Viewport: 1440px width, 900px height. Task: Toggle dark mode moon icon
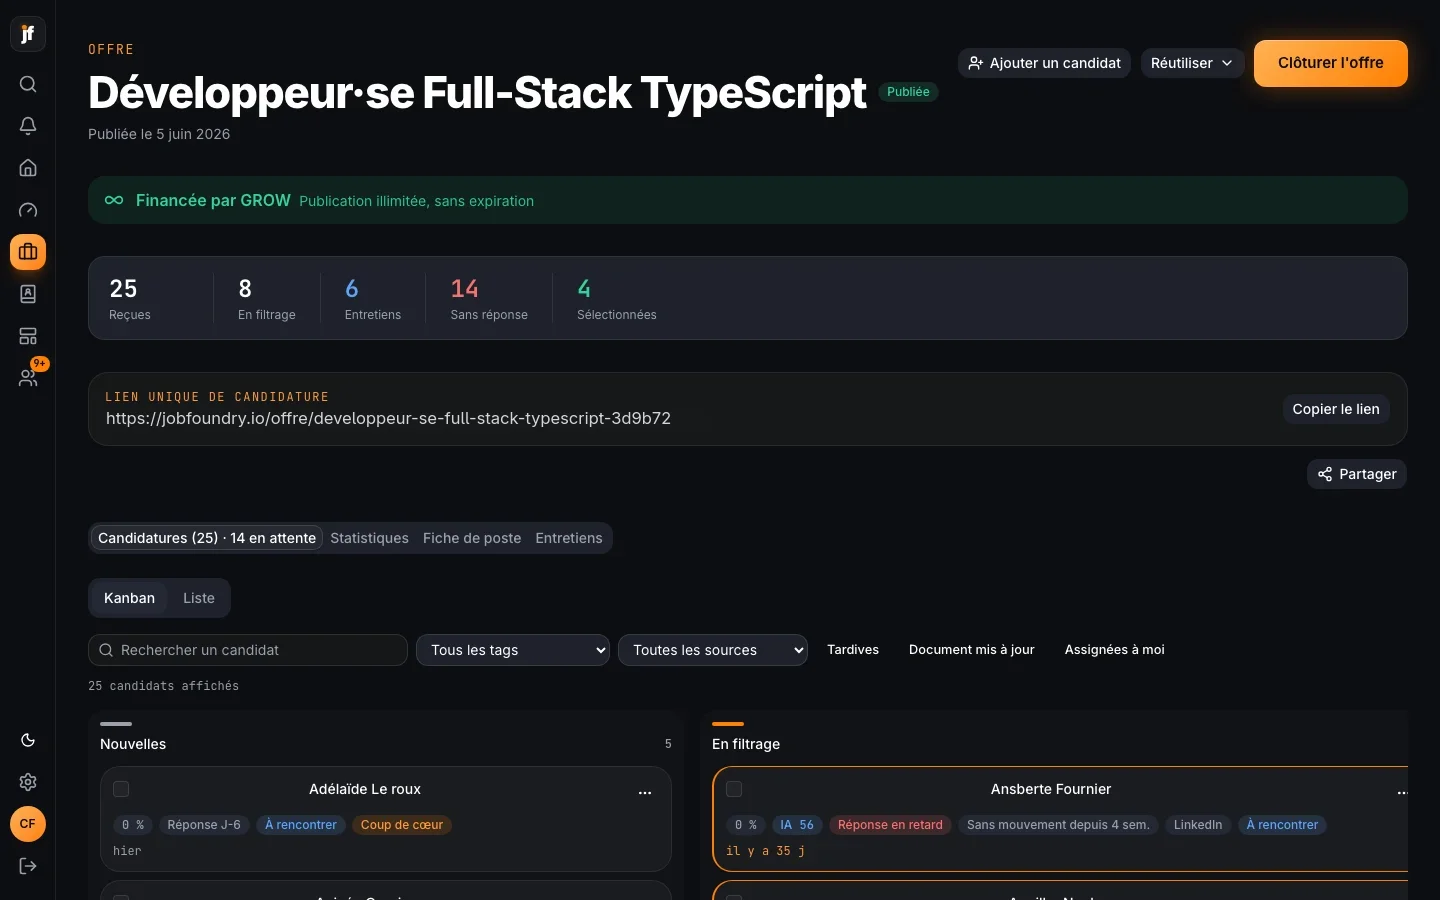tap(28, 740)
